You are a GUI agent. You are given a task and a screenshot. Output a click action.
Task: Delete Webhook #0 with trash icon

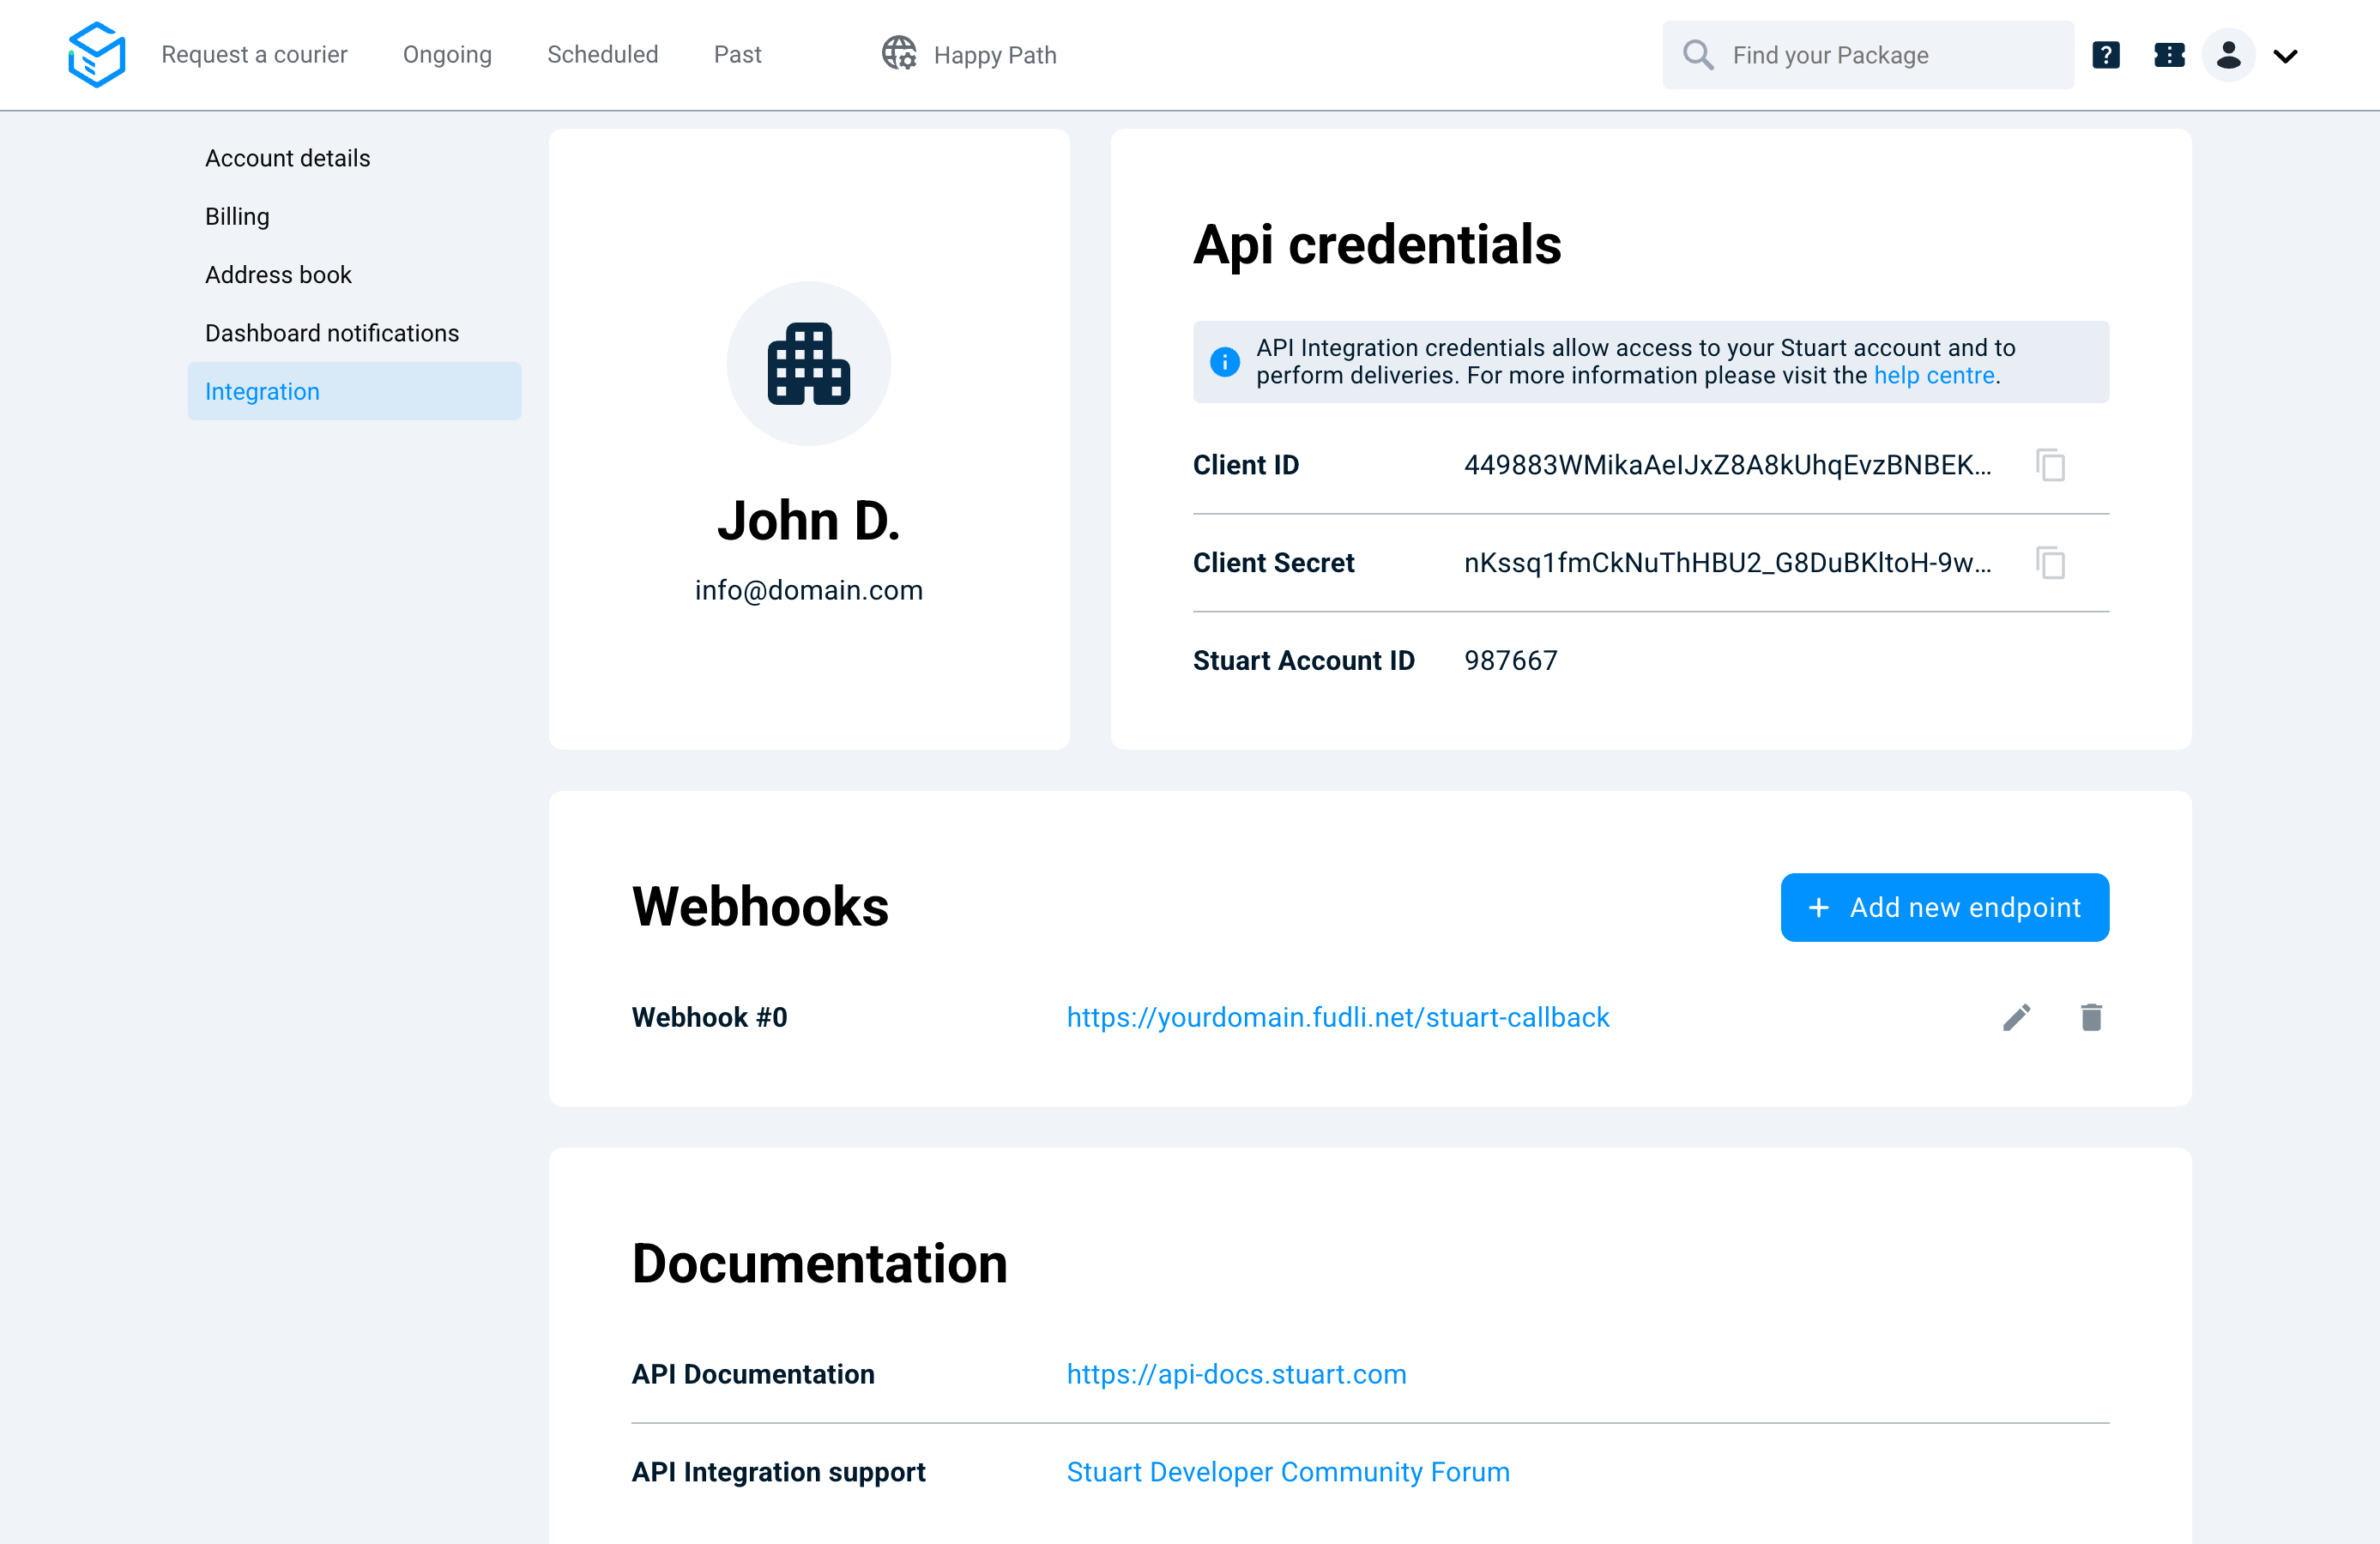coord(2091,1017)
